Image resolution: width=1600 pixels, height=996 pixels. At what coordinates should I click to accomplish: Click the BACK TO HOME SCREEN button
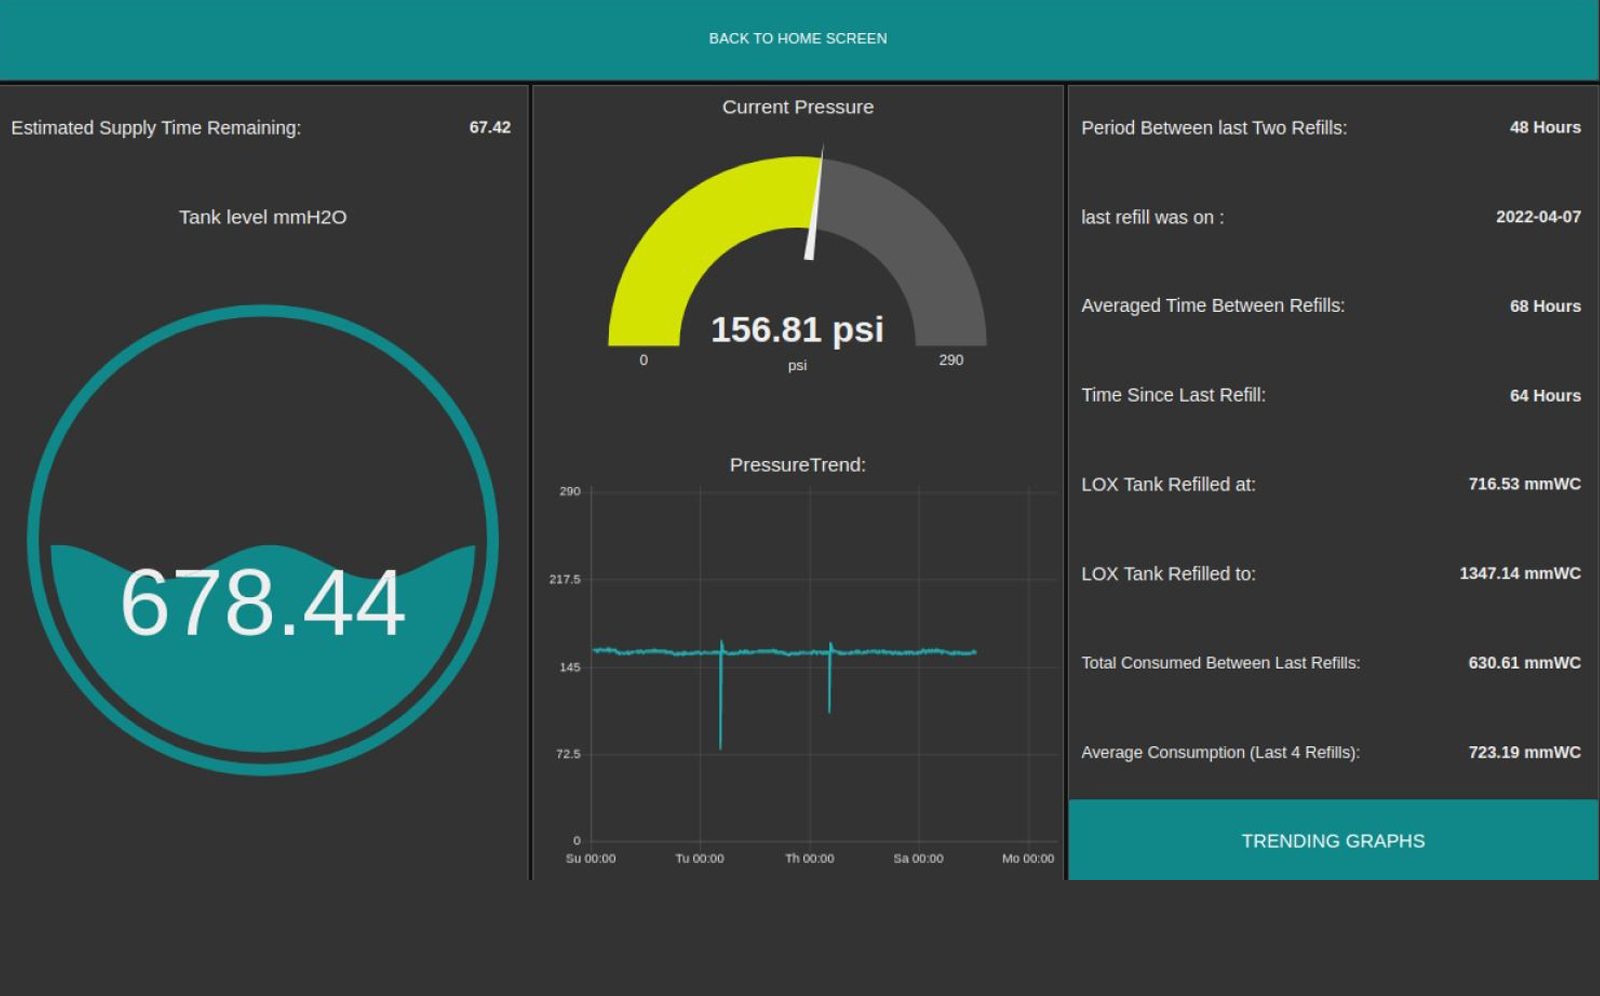(x=798, y=38)
